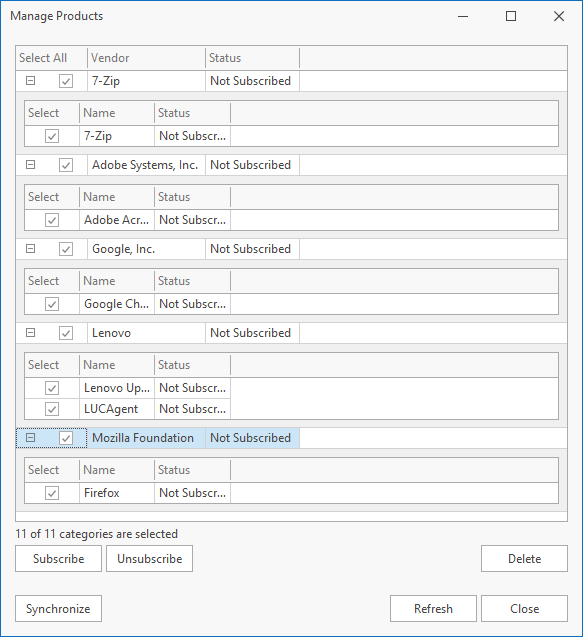This screenshot has height=637, width=583.
Task: Uncheck the 7-Zip product checkbox
Action: (x=52, y=136)
